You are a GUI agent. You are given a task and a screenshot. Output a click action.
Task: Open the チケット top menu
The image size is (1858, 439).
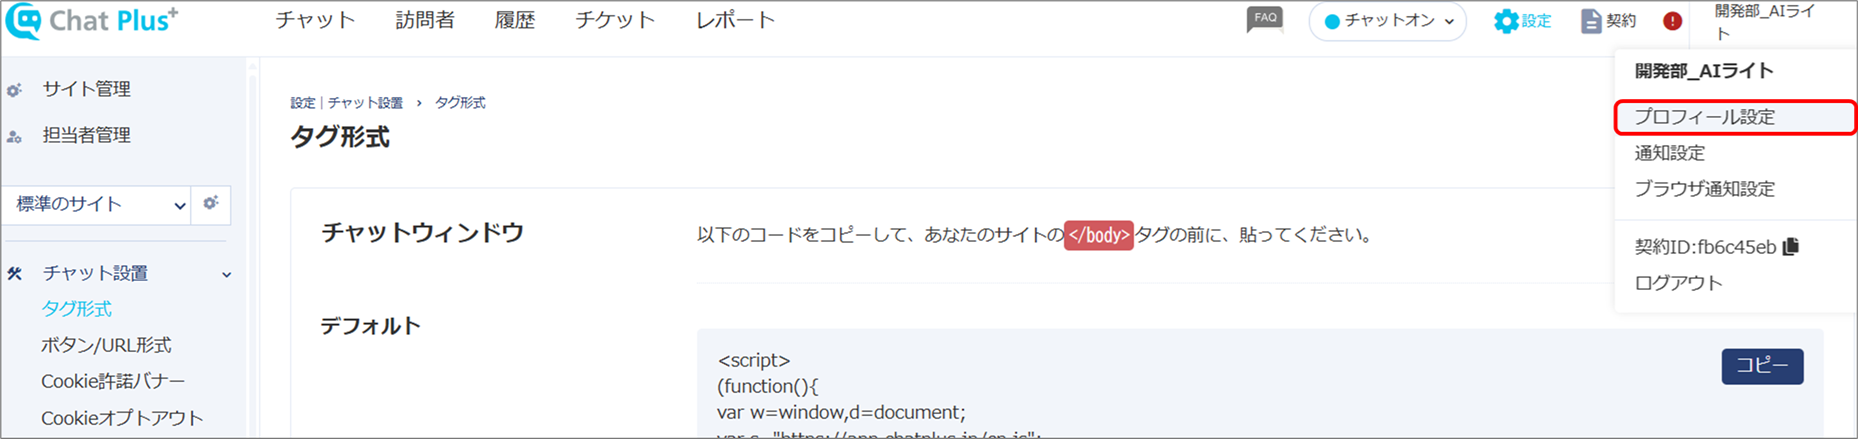[615, 20]
